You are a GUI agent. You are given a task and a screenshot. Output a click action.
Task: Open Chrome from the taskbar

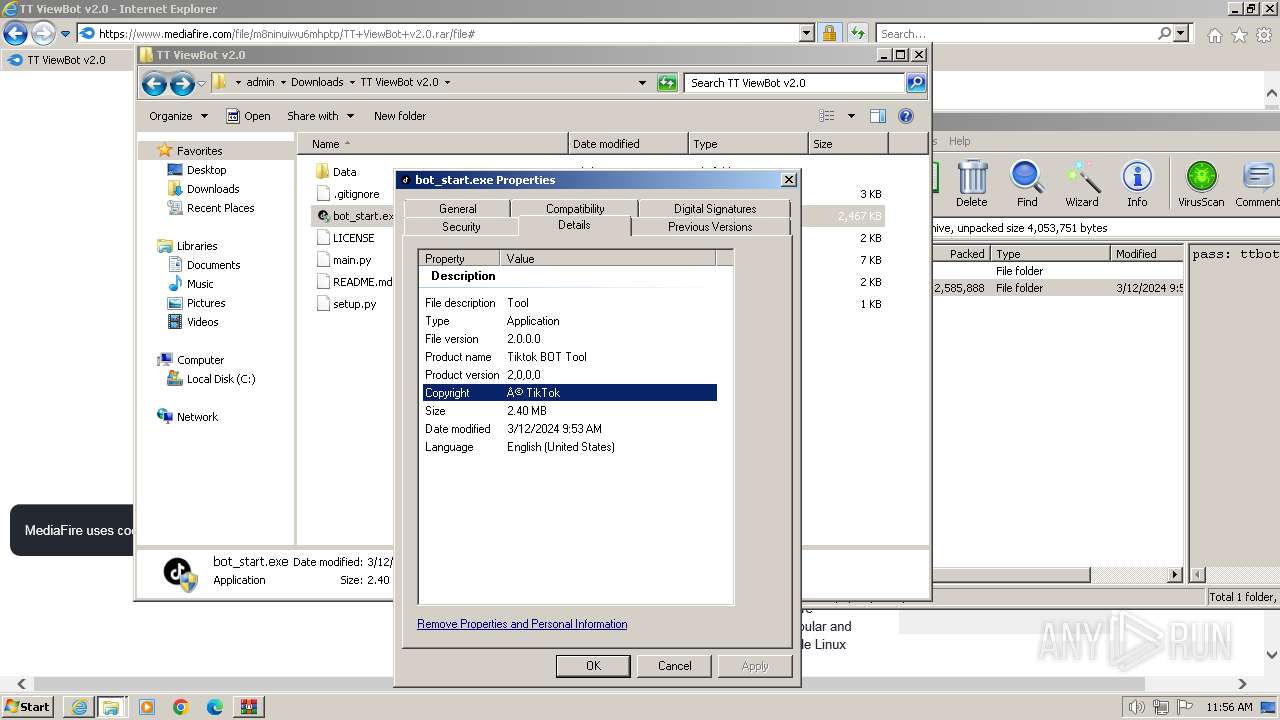[180, 707]
